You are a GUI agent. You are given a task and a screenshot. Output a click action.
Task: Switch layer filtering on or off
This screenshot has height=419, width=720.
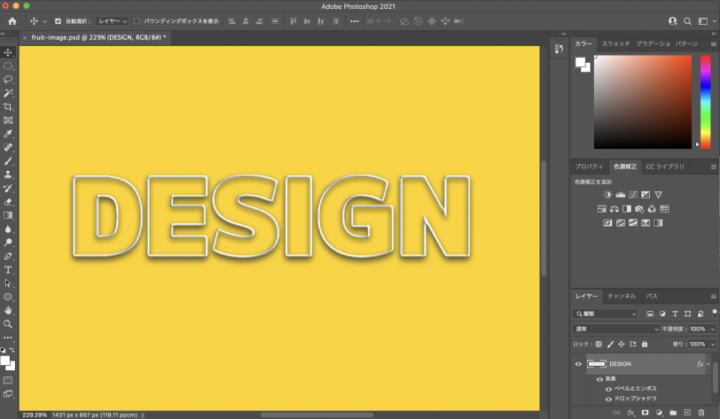coord(714,313)
